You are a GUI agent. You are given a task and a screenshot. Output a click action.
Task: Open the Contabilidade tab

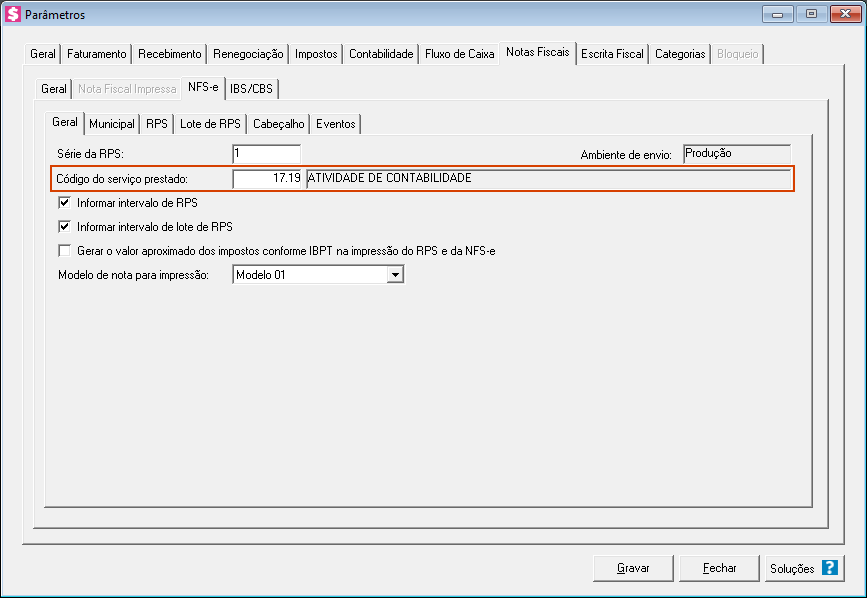click(381, 54)
